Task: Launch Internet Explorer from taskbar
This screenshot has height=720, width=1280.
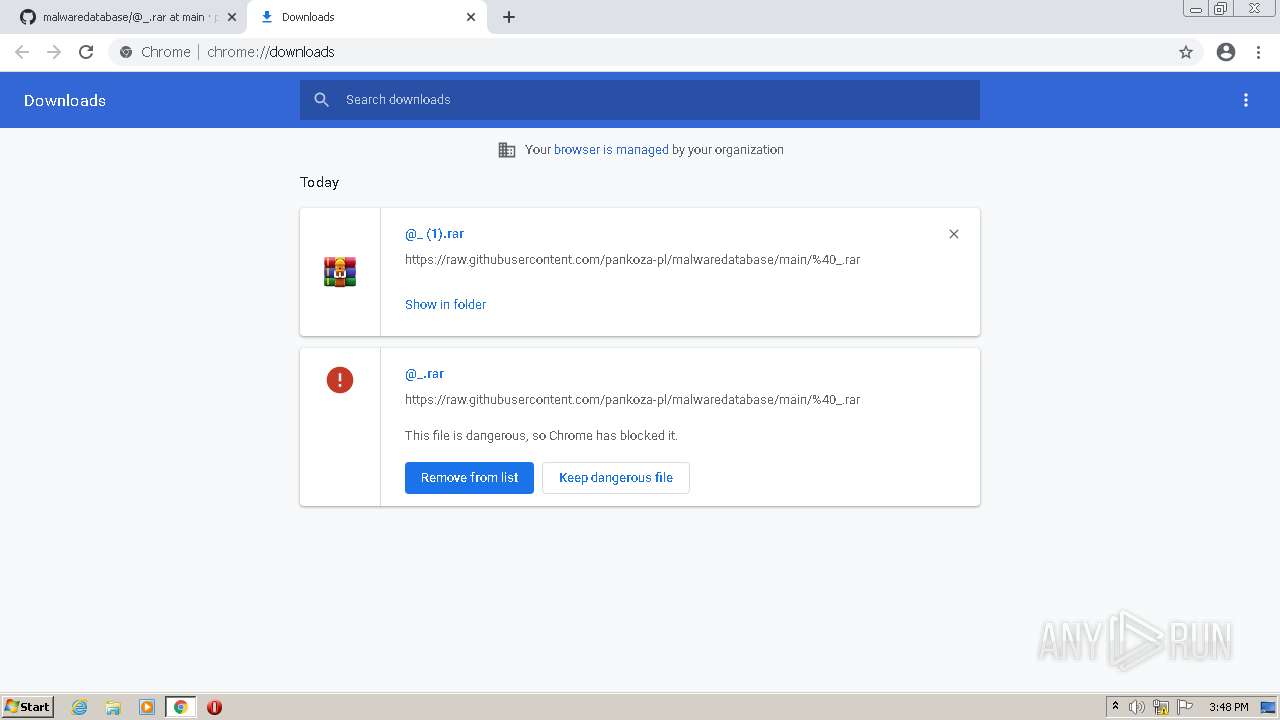Action: tap(80, 707)
